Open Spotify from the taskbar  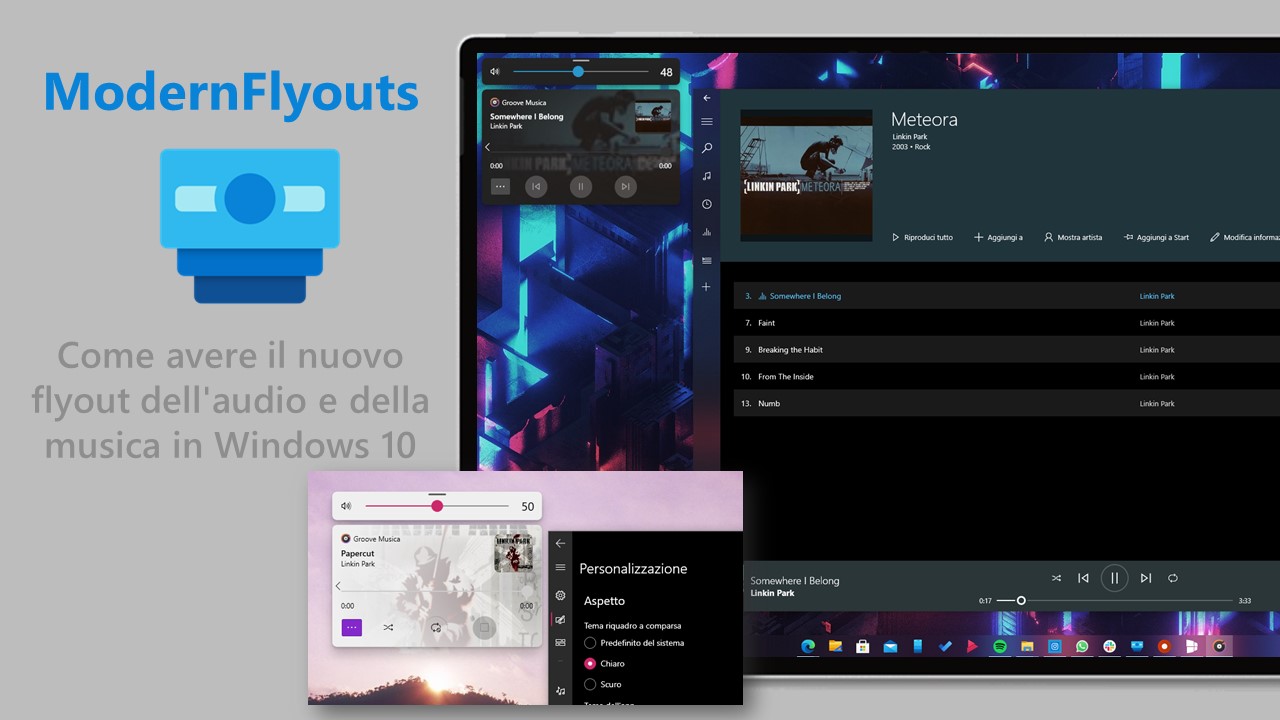pos(1000,647)
